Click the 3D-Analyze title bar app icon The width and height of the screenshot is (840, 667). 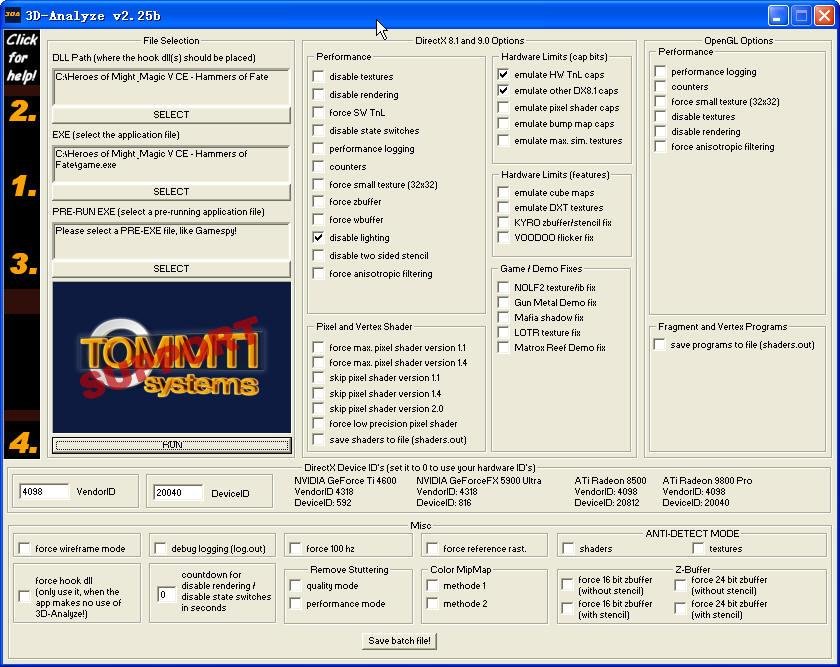coord(13,15)
